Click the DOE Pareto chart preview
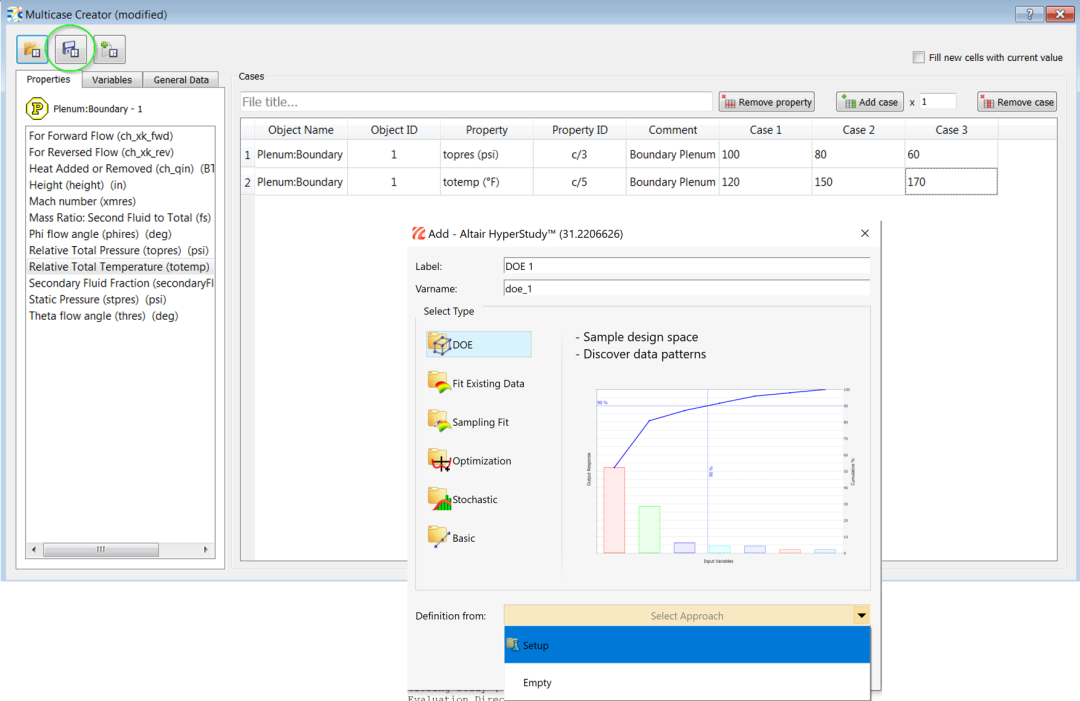 720,475
